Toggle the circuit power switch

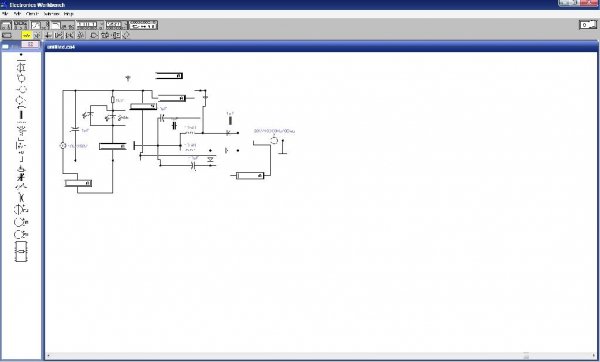click(588, 25)
